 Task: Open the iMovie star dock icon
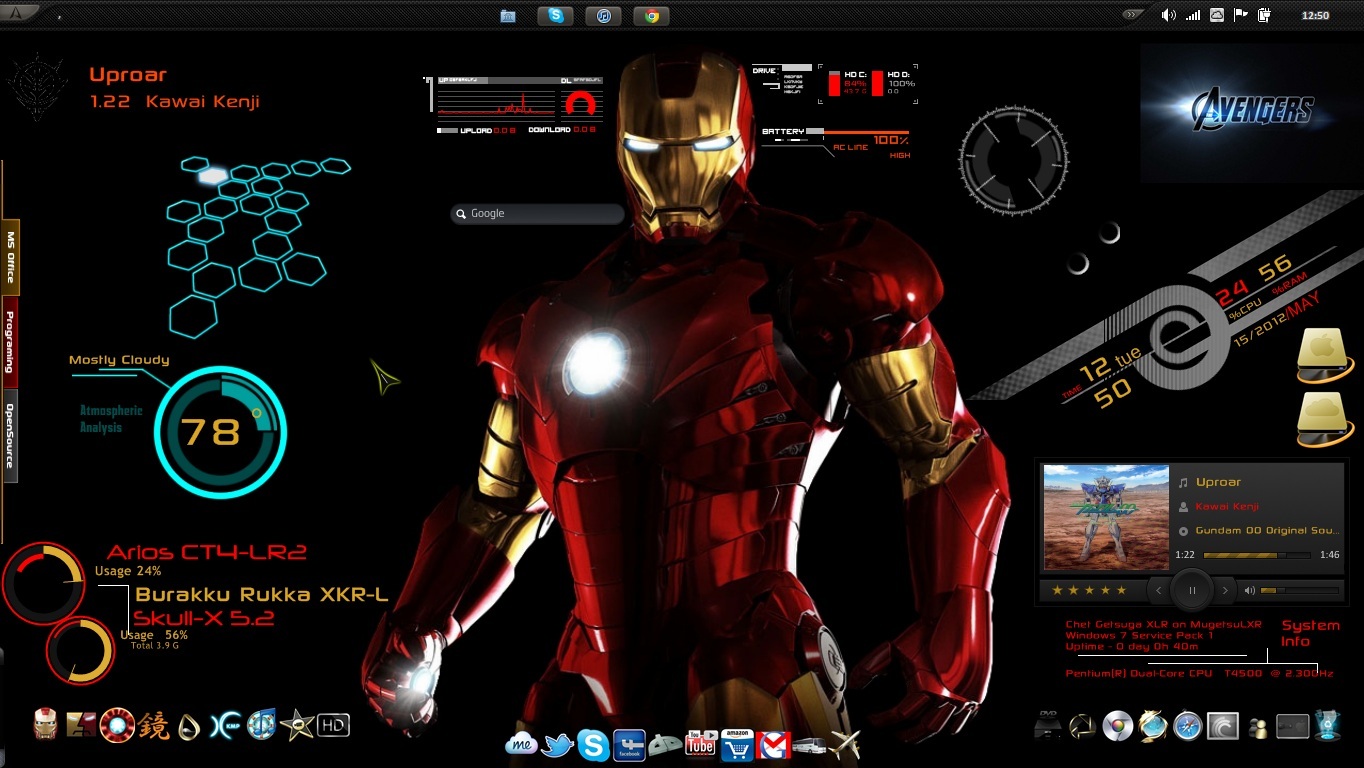297,724
